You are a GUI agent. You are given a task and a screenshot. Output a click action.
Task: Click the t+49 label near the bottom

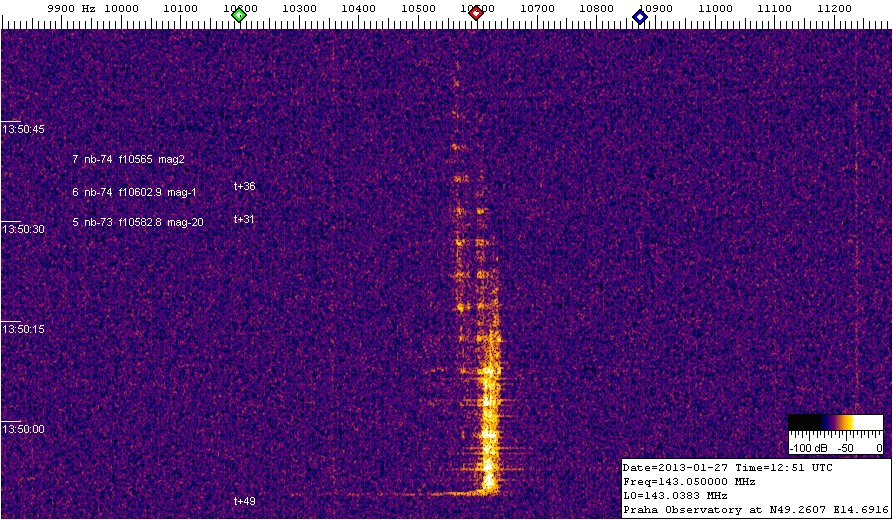point(244,500)
